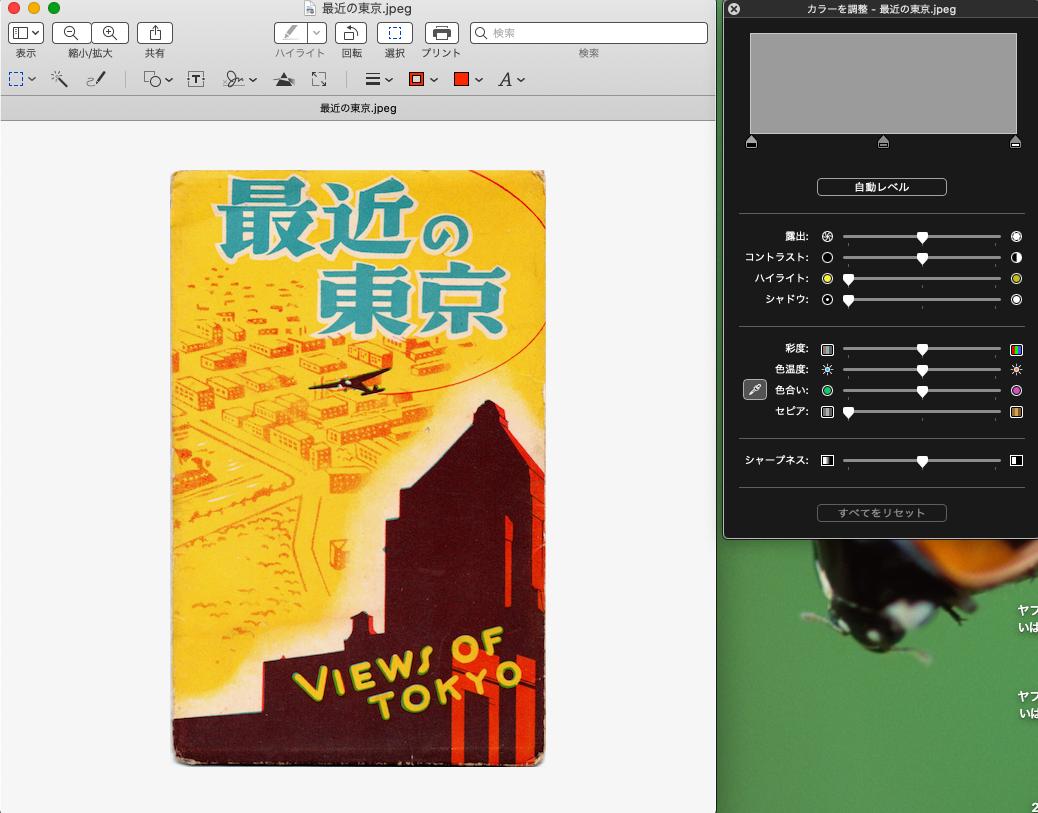Rotate the image with 回転 button
The image size is (1038, 813).
351,33
